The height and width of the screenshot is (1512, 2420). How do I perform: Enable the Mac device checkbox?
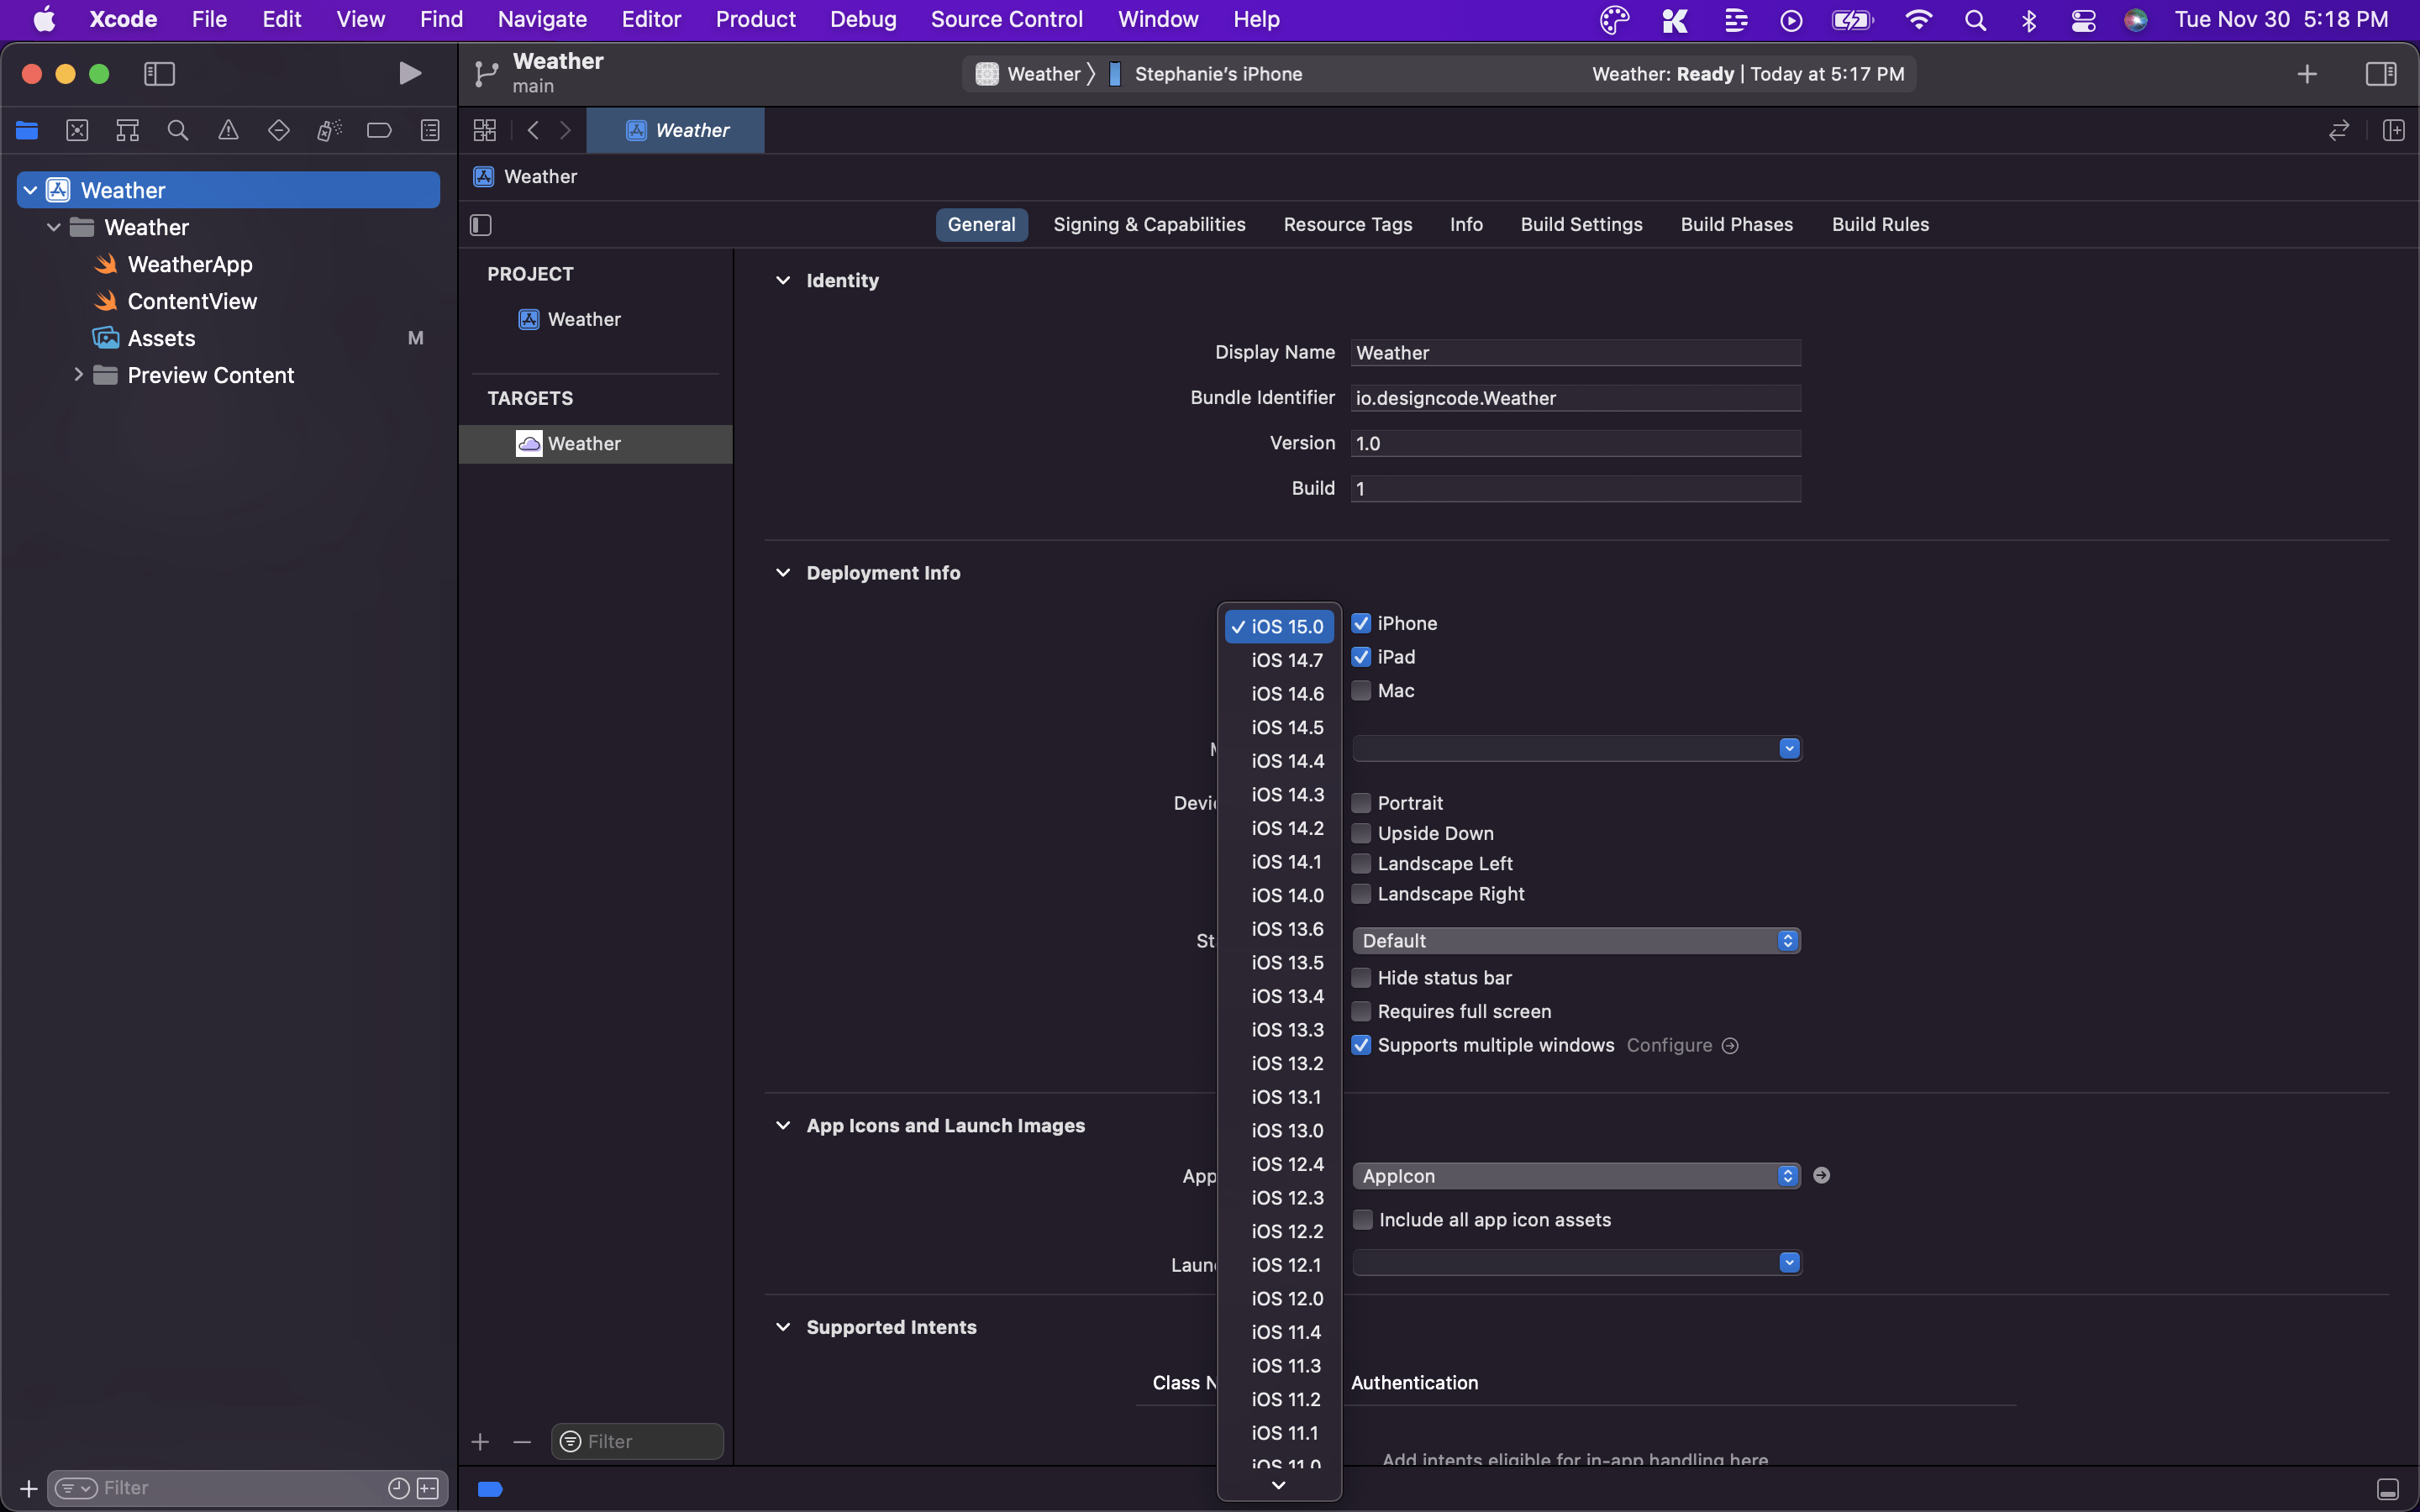pyautogui.click(x=1361, y=691)
